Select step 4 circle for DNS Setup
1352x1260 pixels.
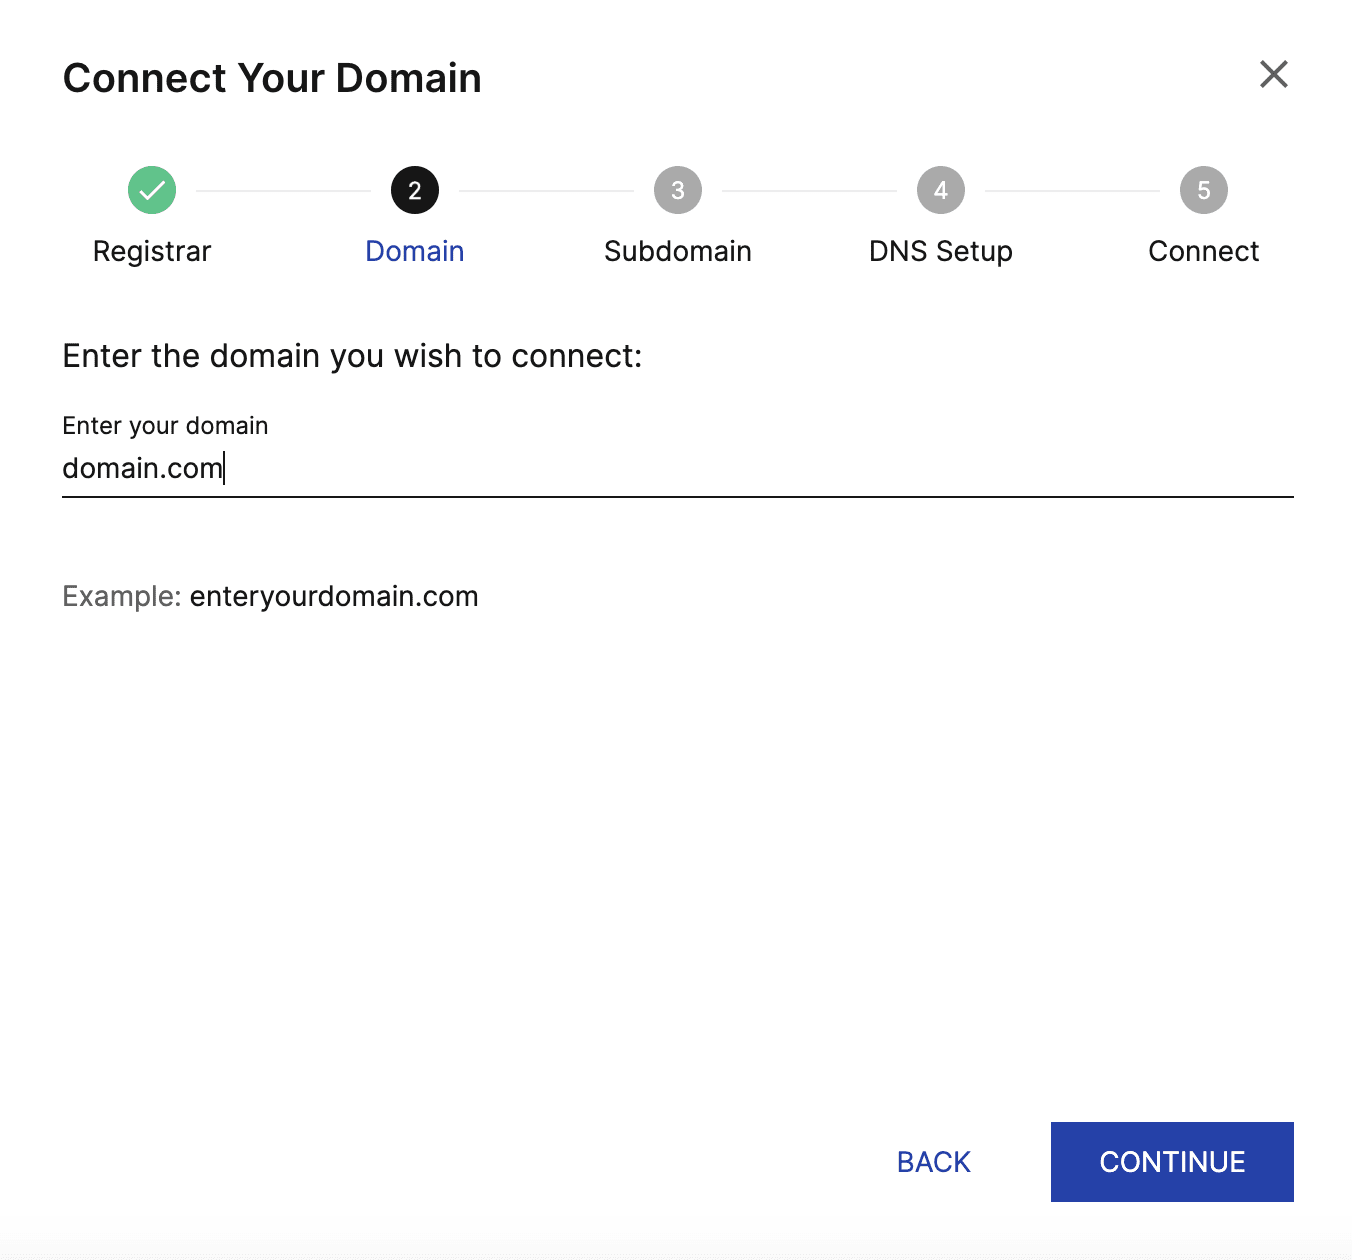coord(941,190)
